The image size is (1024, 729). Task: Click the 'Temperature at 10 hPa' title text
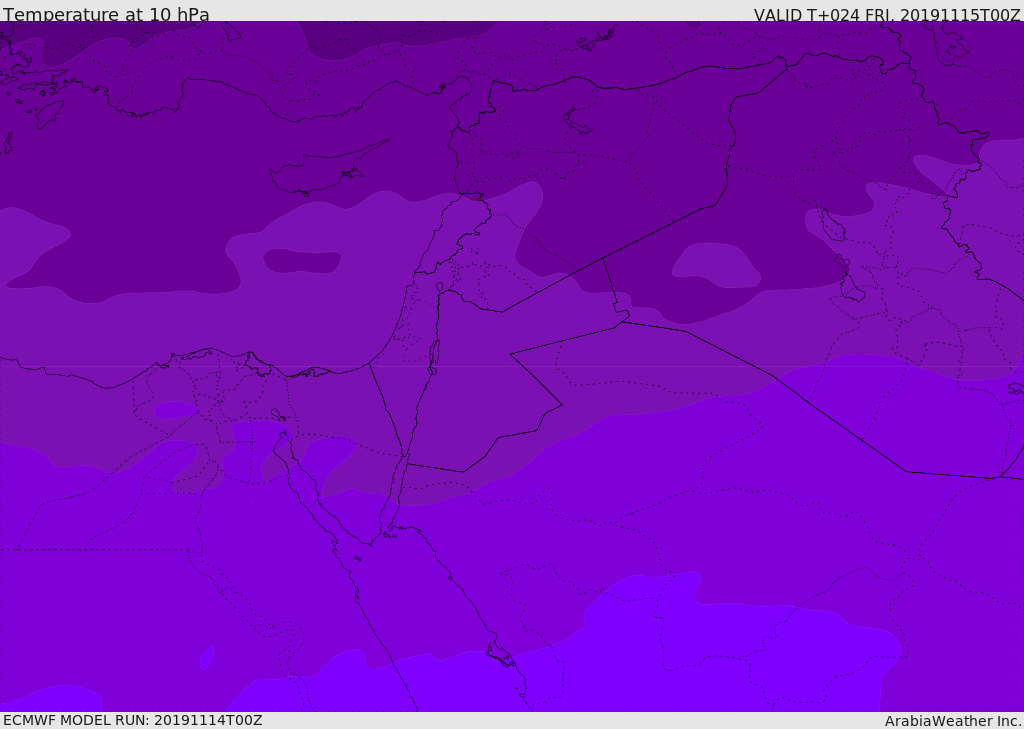[x=106, y=14]
